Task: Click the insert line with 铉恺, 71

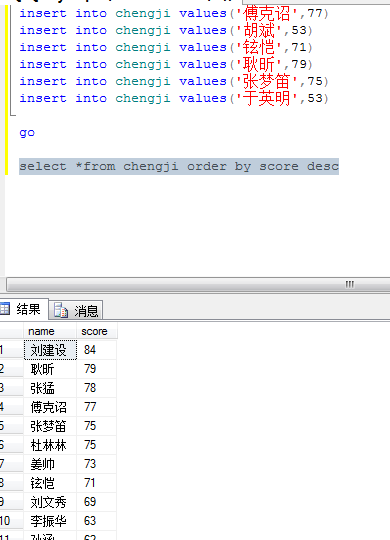Action: tap(166, 47)
